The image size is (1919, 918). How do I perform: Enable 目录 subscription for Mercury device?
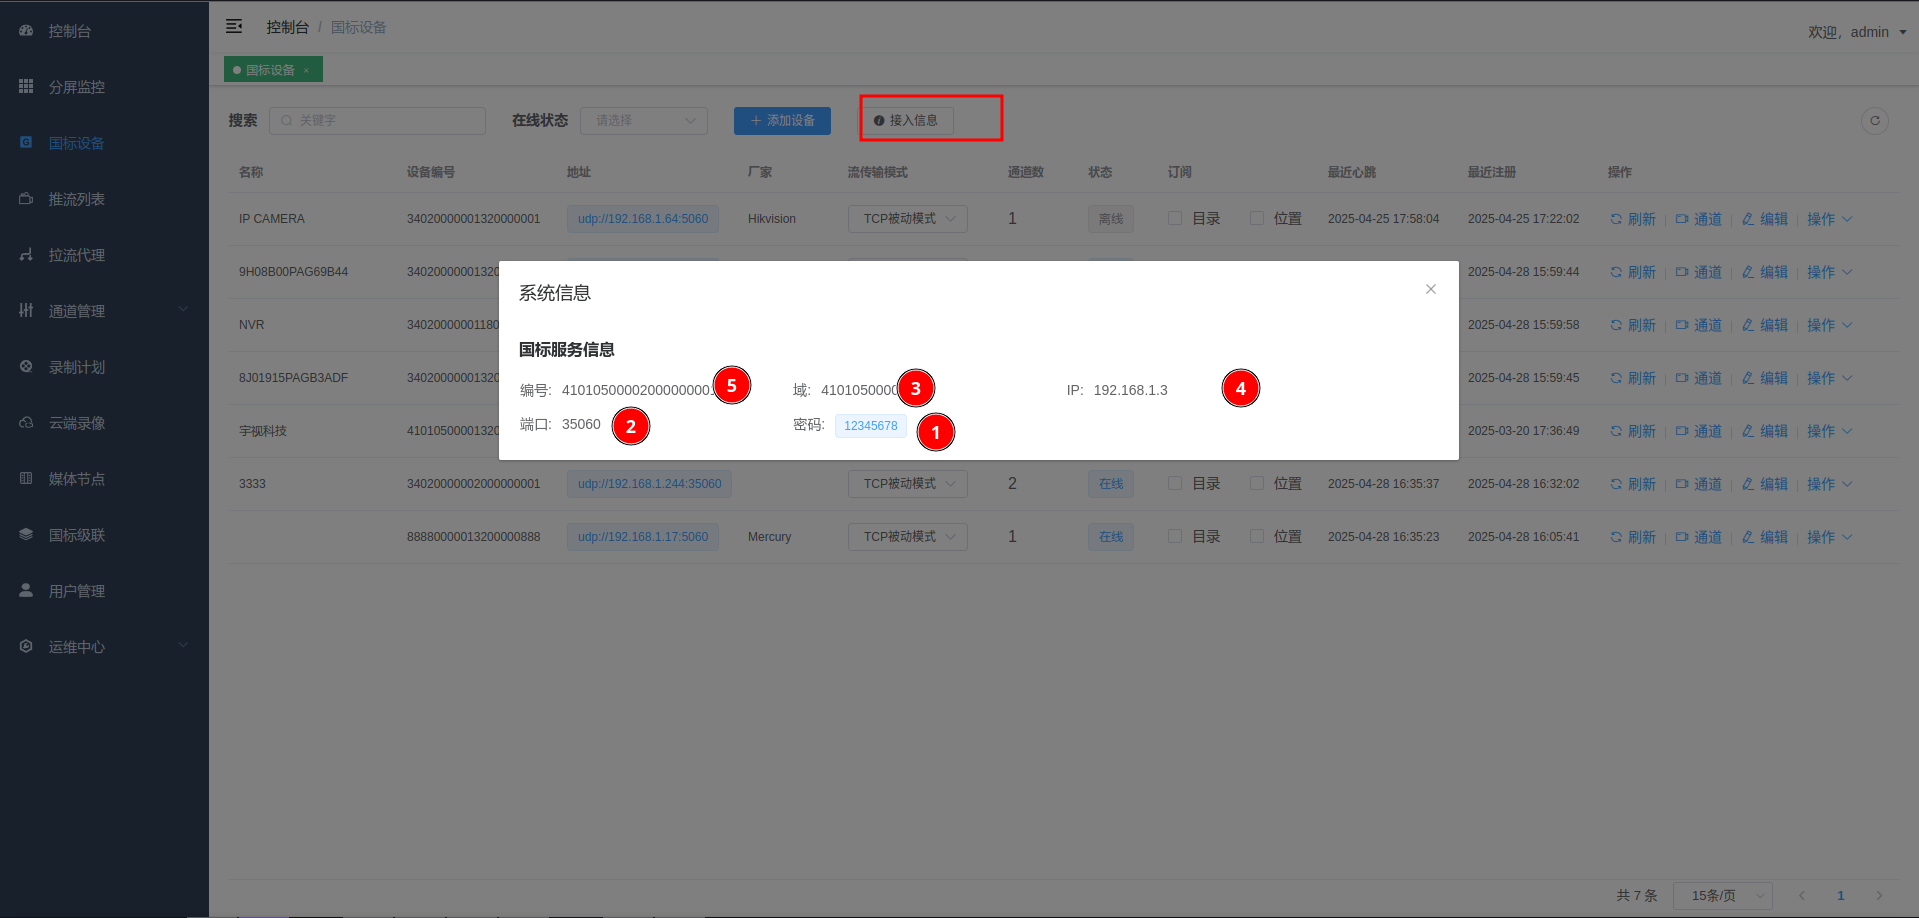(x=1175, y=536)
